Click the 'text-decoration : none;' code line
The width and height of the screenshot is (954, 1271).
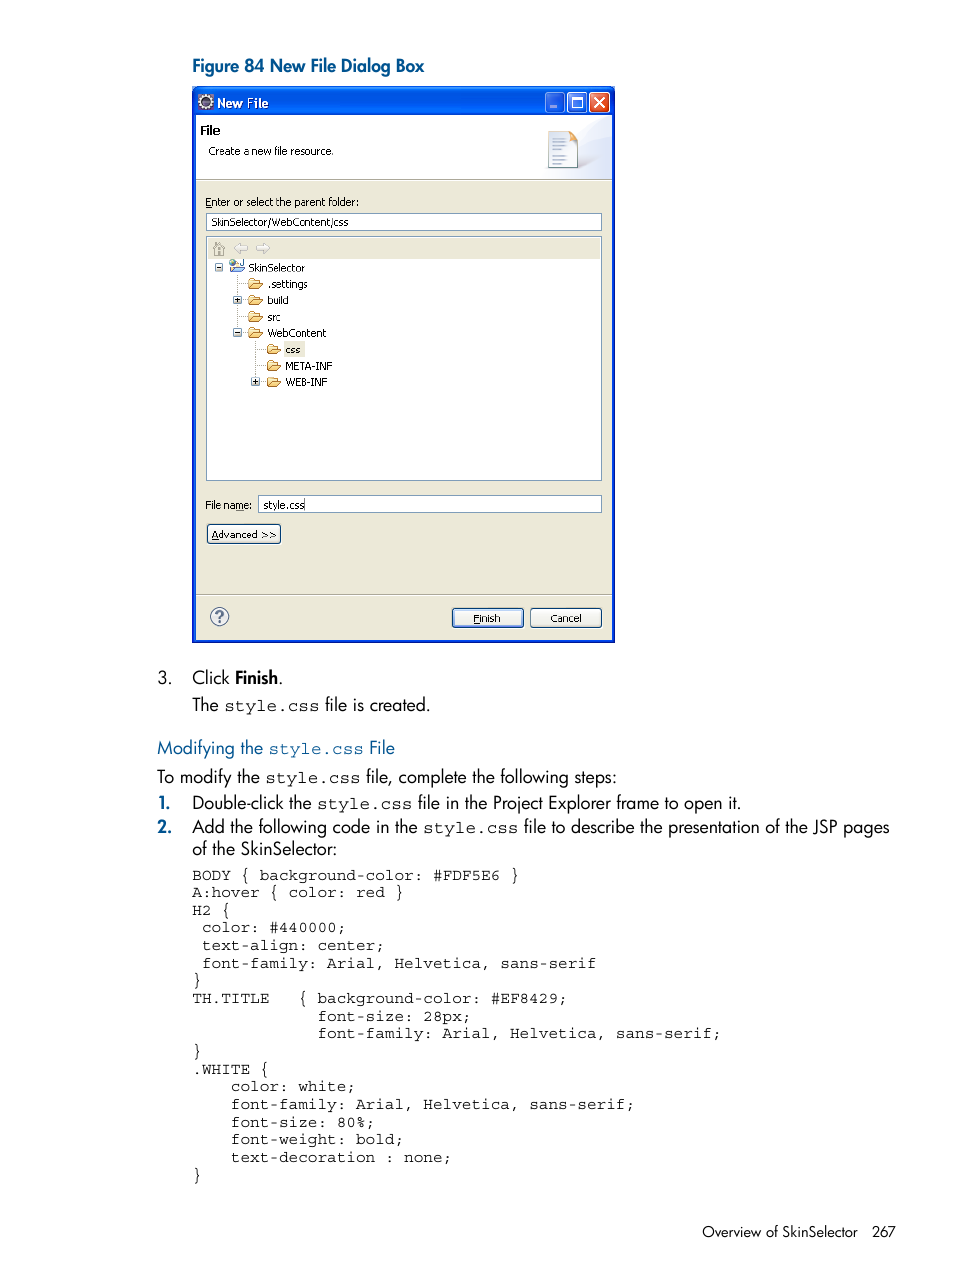341,1158
